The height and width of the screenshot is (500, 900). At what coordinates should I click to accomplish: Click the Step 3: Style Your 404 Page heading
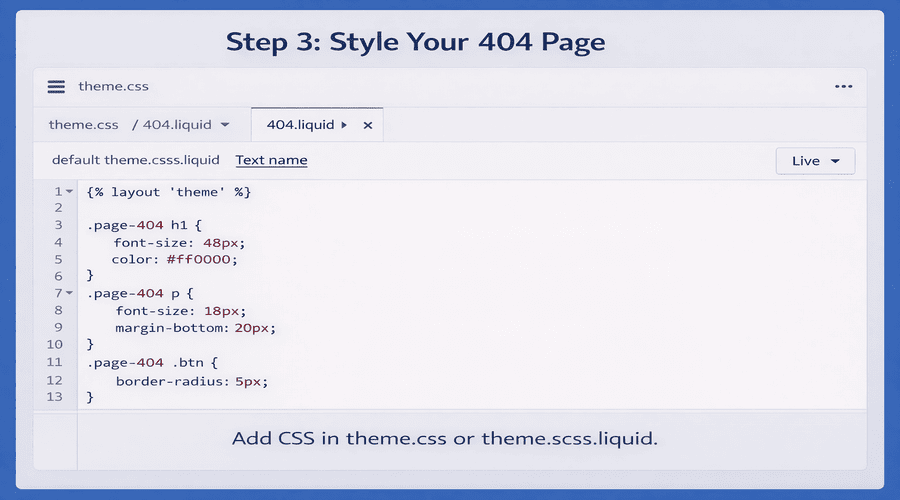(x=416, y=42)
